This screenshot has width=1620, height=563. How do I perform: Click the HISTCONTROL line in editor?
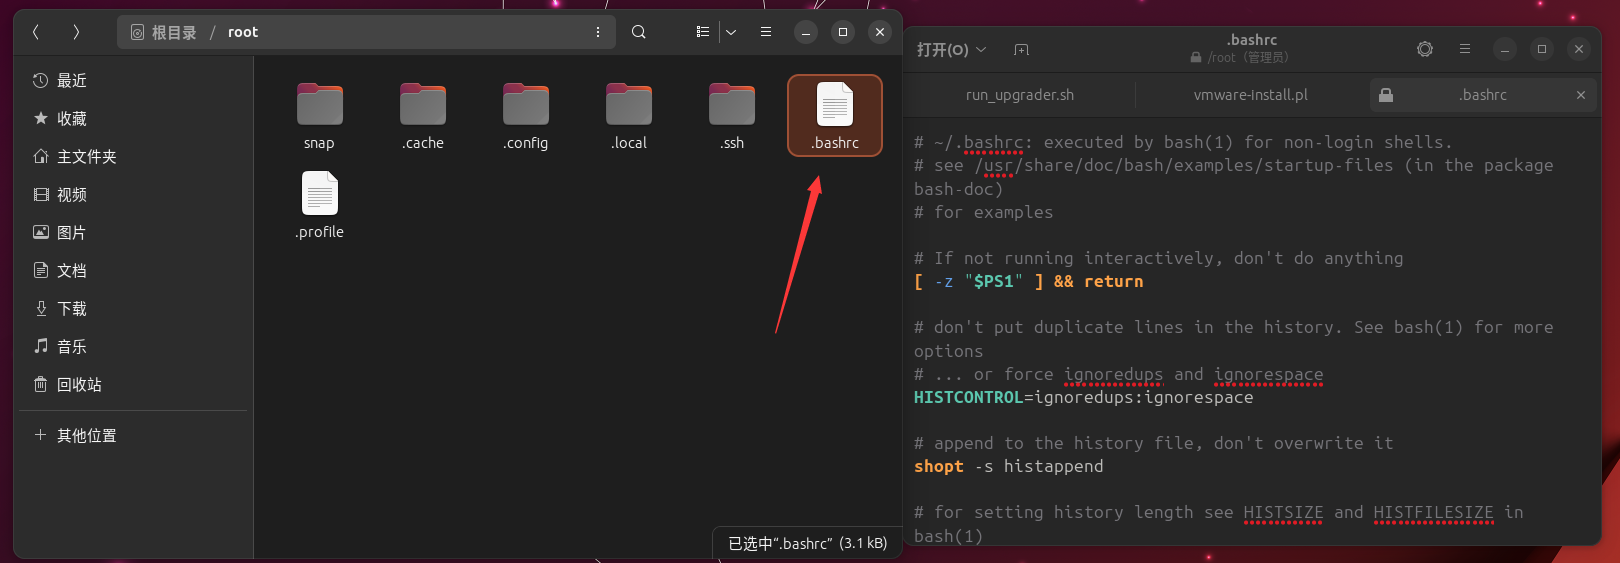[1083, 397]
